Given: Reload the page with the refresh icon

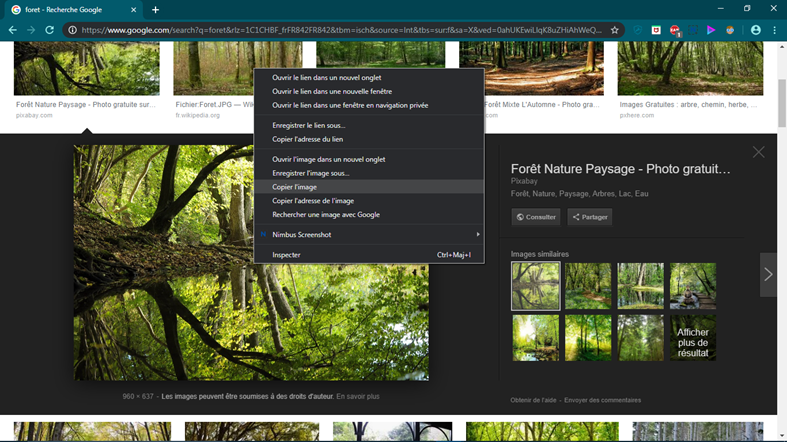Looking at the screenshot, I should tap(51, 30).
